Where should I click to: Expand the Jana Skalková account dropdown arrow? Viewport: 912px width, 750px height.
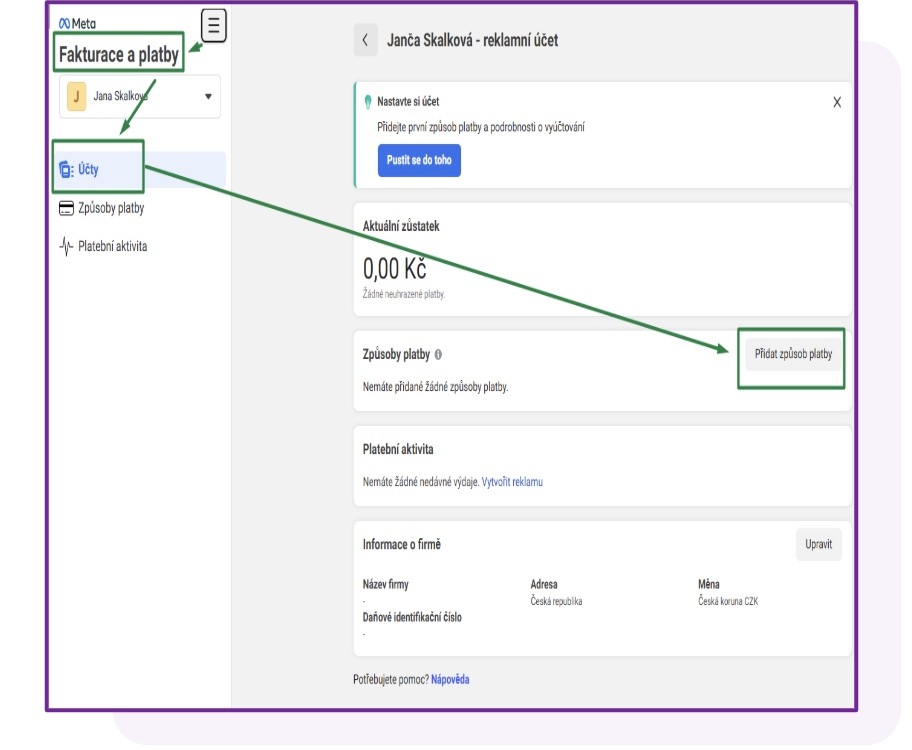(208, 97)
